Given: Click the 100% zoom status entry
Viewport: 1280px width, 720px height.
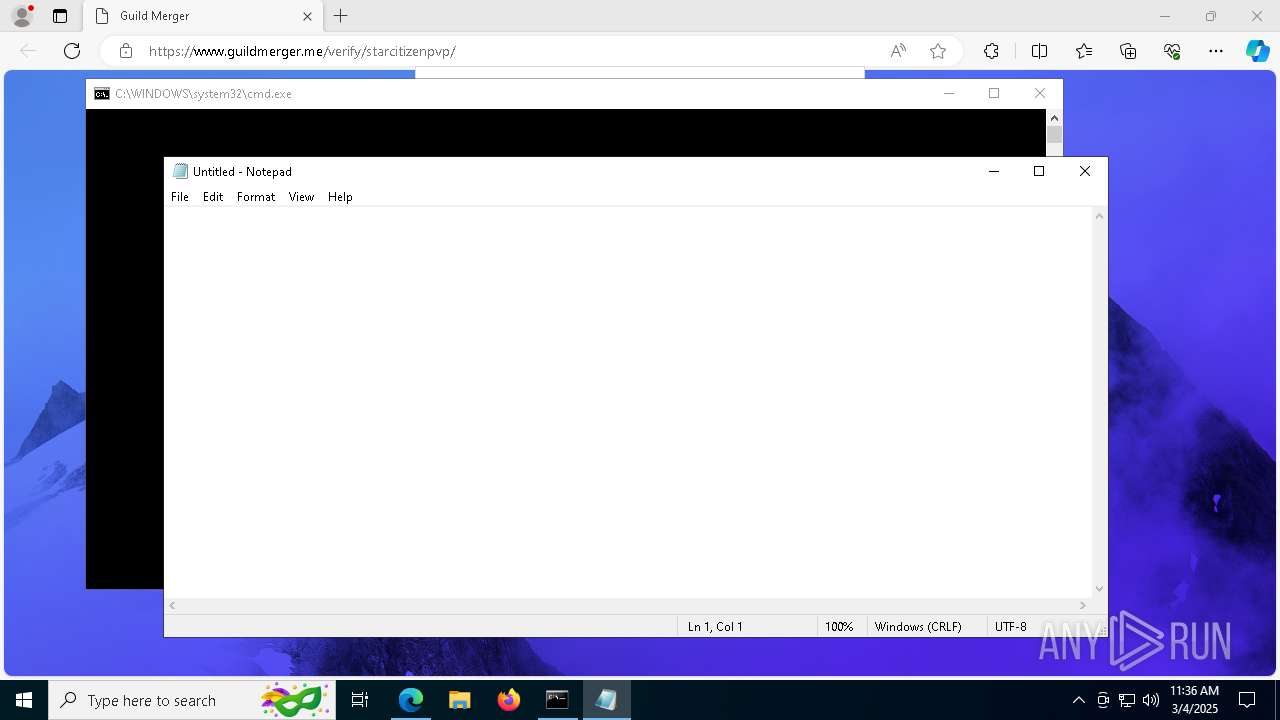Looking at the screenshot, I should 839,627.
